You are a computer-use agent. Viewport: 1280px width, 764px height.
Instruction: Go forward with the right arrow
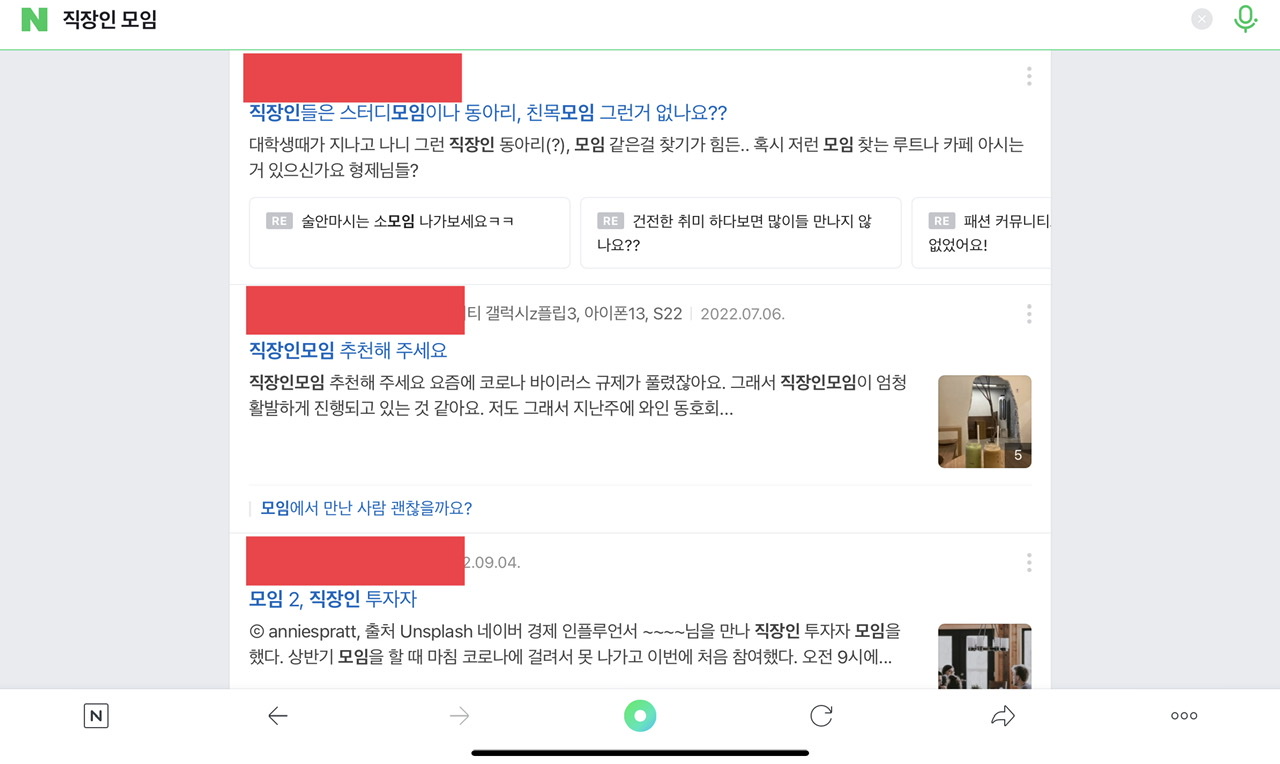pos(460,716)
